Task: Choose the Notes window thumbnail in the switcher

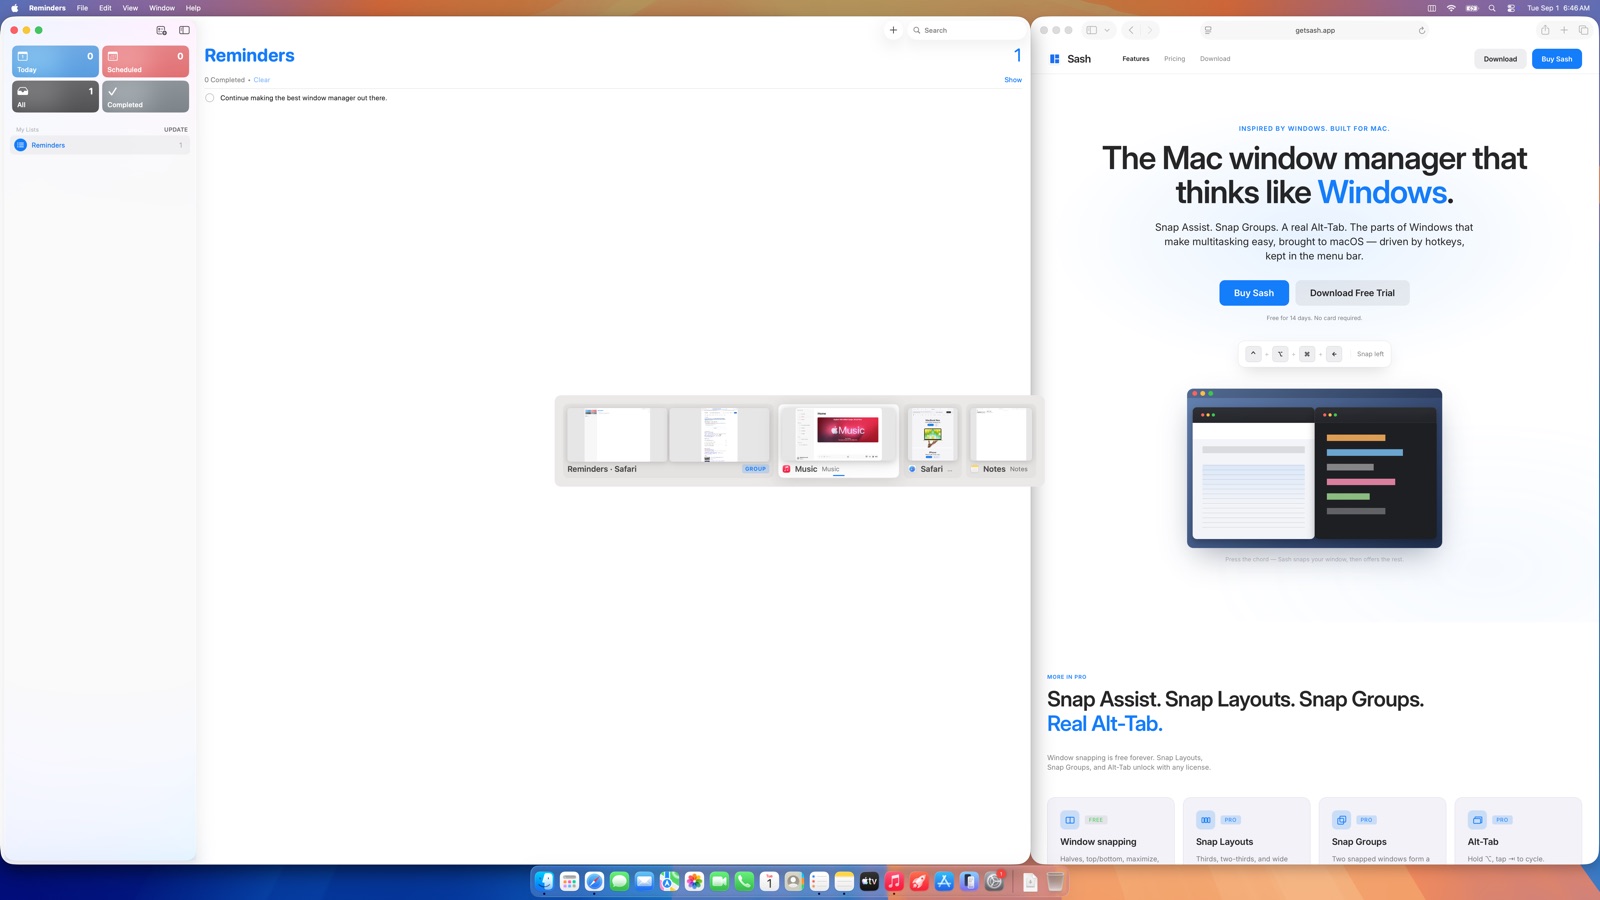Action: pos(1000,440)
